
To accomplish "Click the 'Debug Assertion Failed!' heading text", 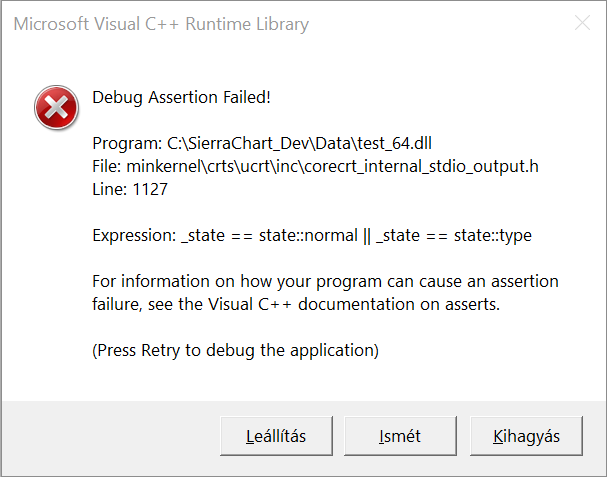I will (181, 97).
